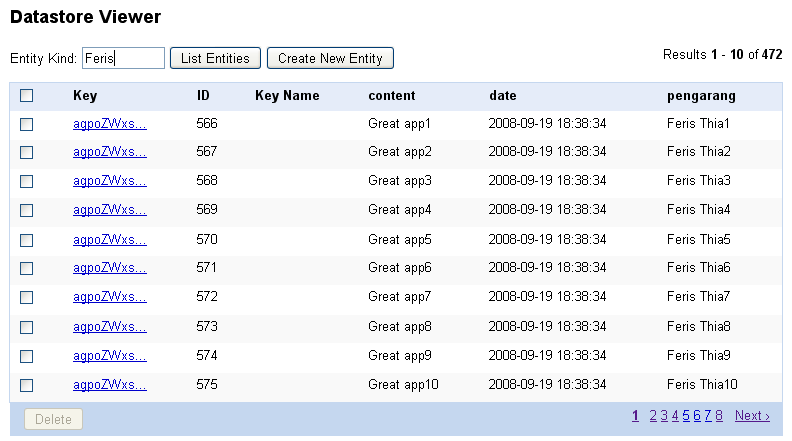Screen dimensions: 792x441
Task: Check the row with content Great app3
Action: [x=27, y=182]
